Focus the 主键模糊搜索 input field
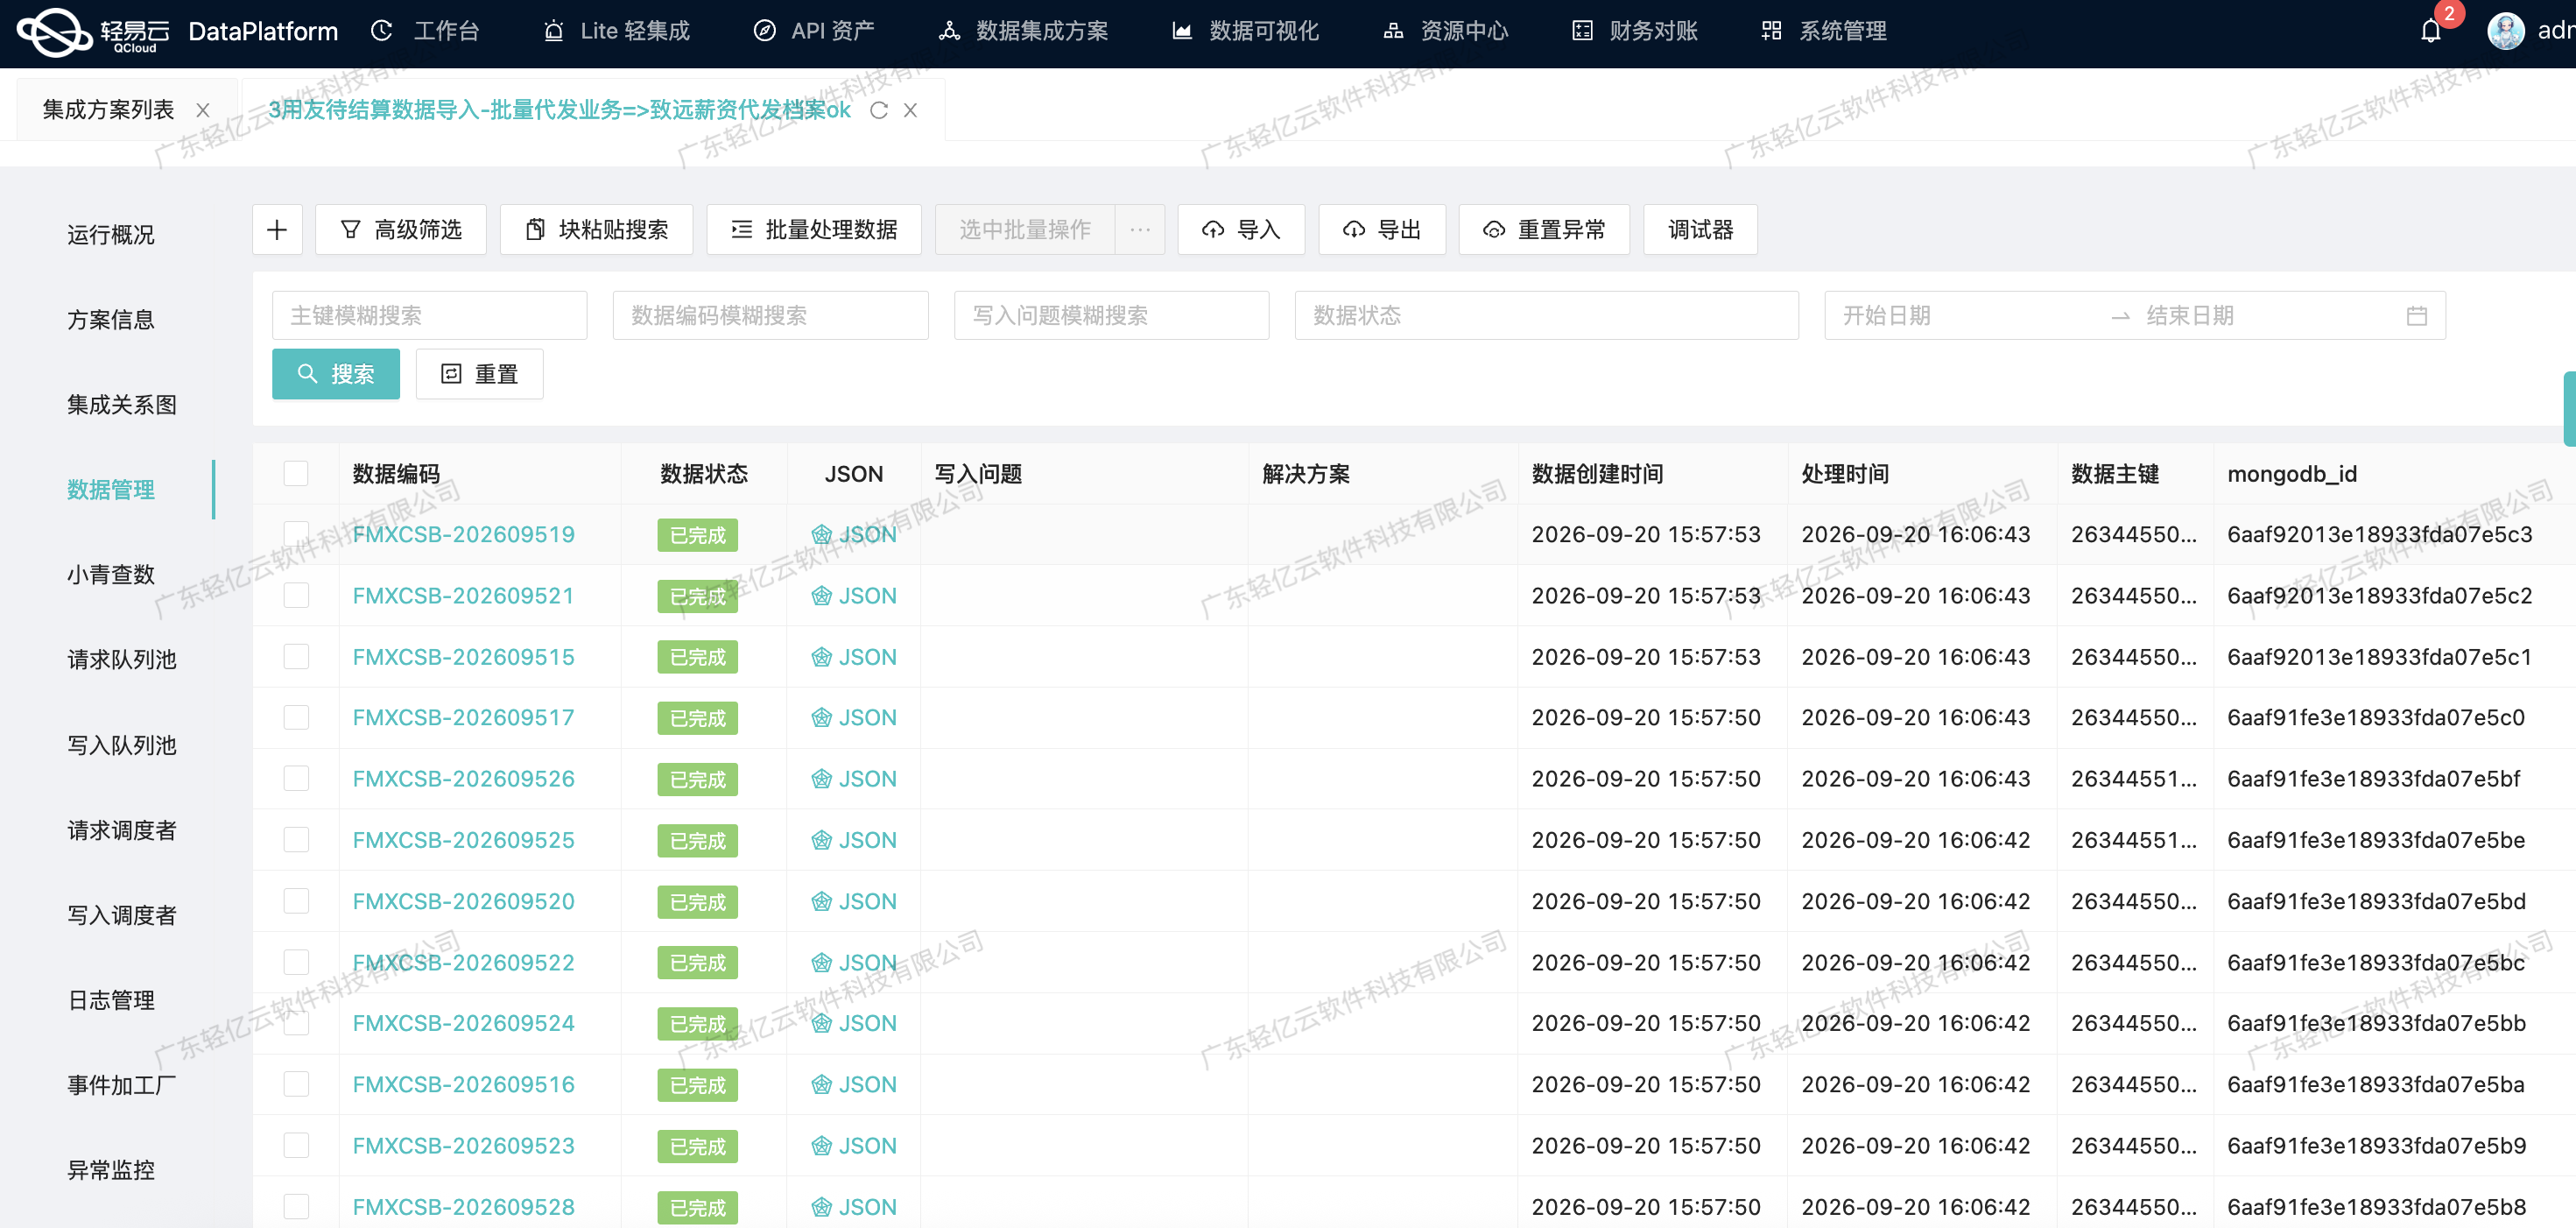This screenshot has width=2576, height=1228. (x=430, y=316)
